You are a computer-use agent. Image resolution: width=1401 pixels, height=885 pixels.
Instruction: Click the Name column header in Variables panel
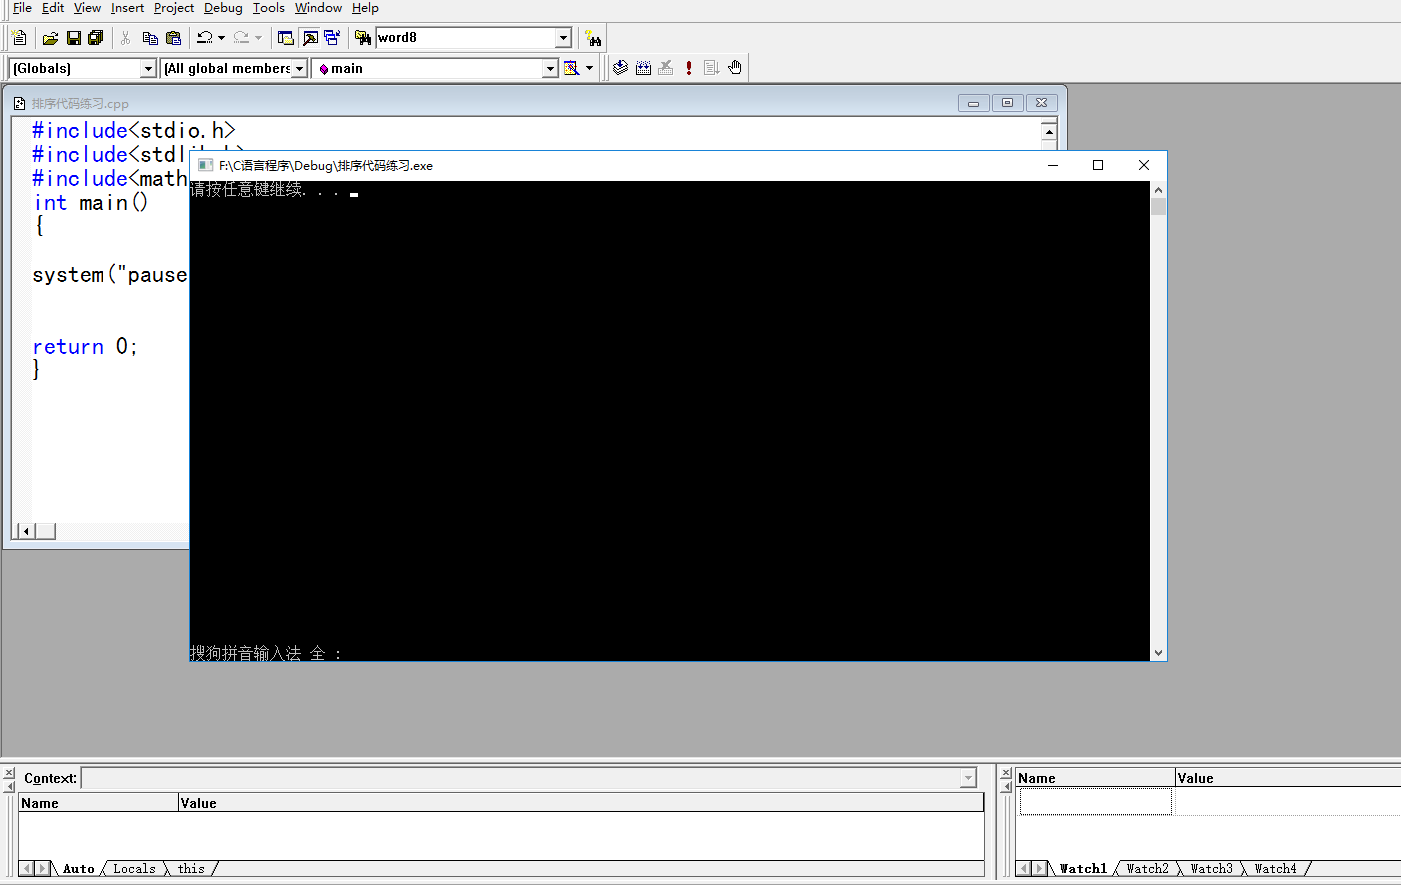[98, 803]
